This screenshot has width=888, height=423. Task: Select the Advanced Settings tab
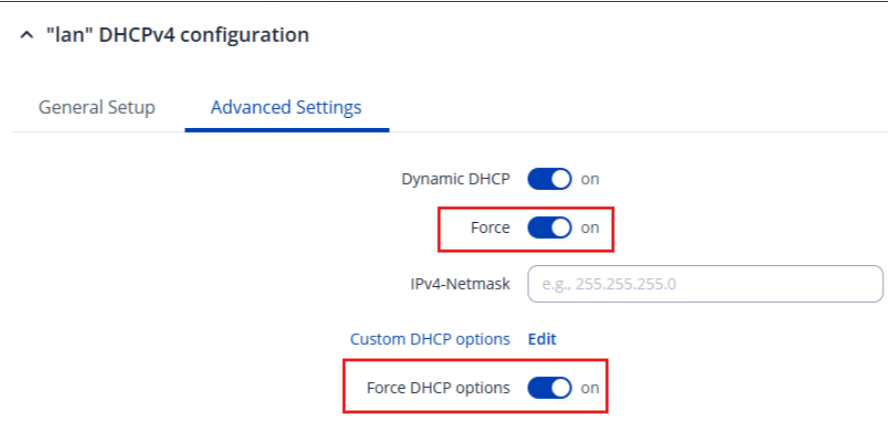point(286,107)
